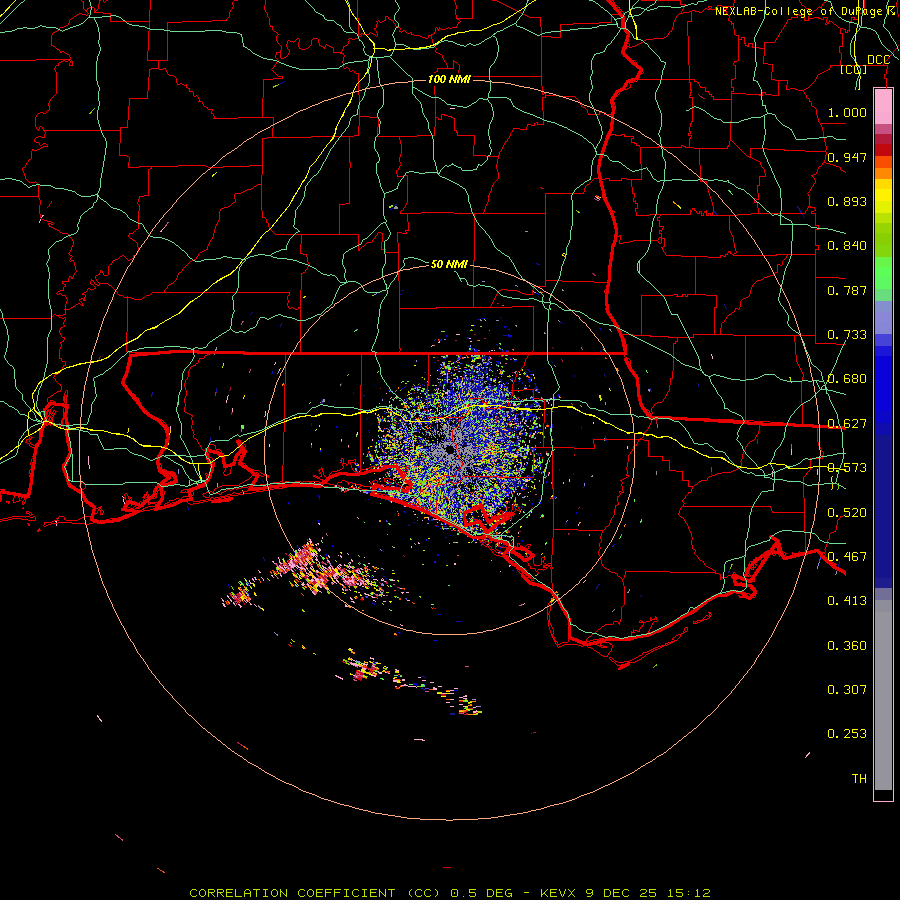Select the 0.413 legend value

click(847, 601)
